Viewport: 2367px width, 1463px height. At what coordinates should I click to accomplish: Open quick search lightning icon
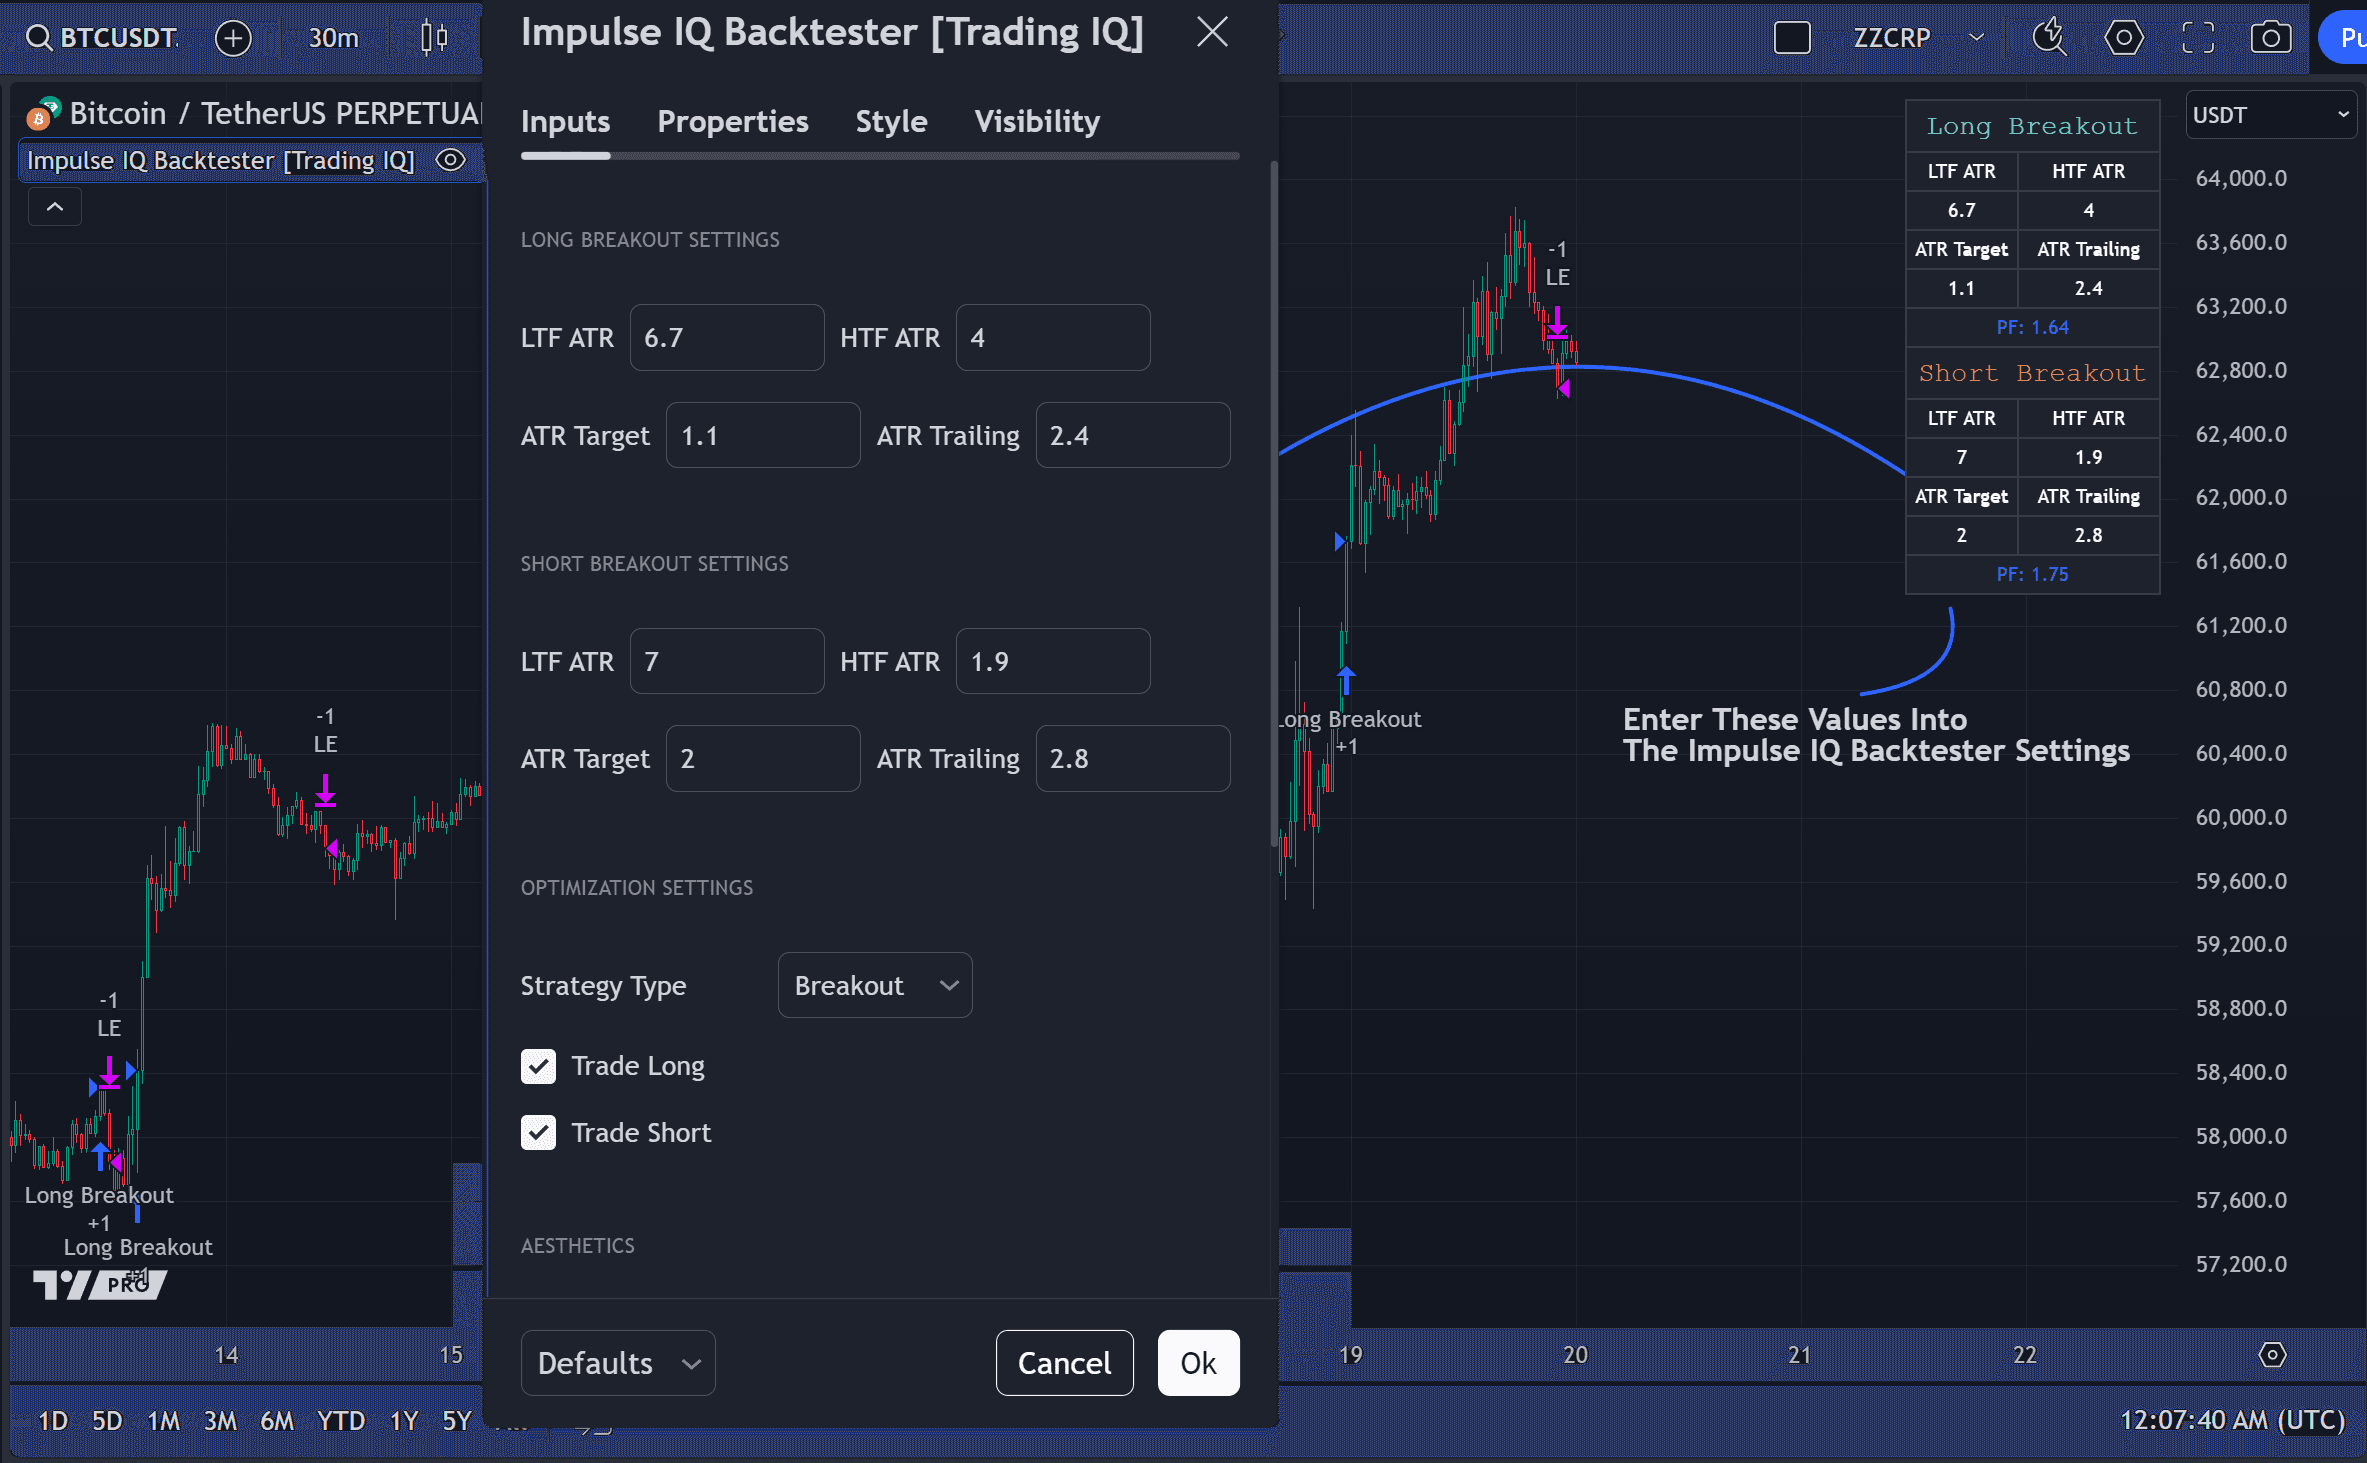2049,38
